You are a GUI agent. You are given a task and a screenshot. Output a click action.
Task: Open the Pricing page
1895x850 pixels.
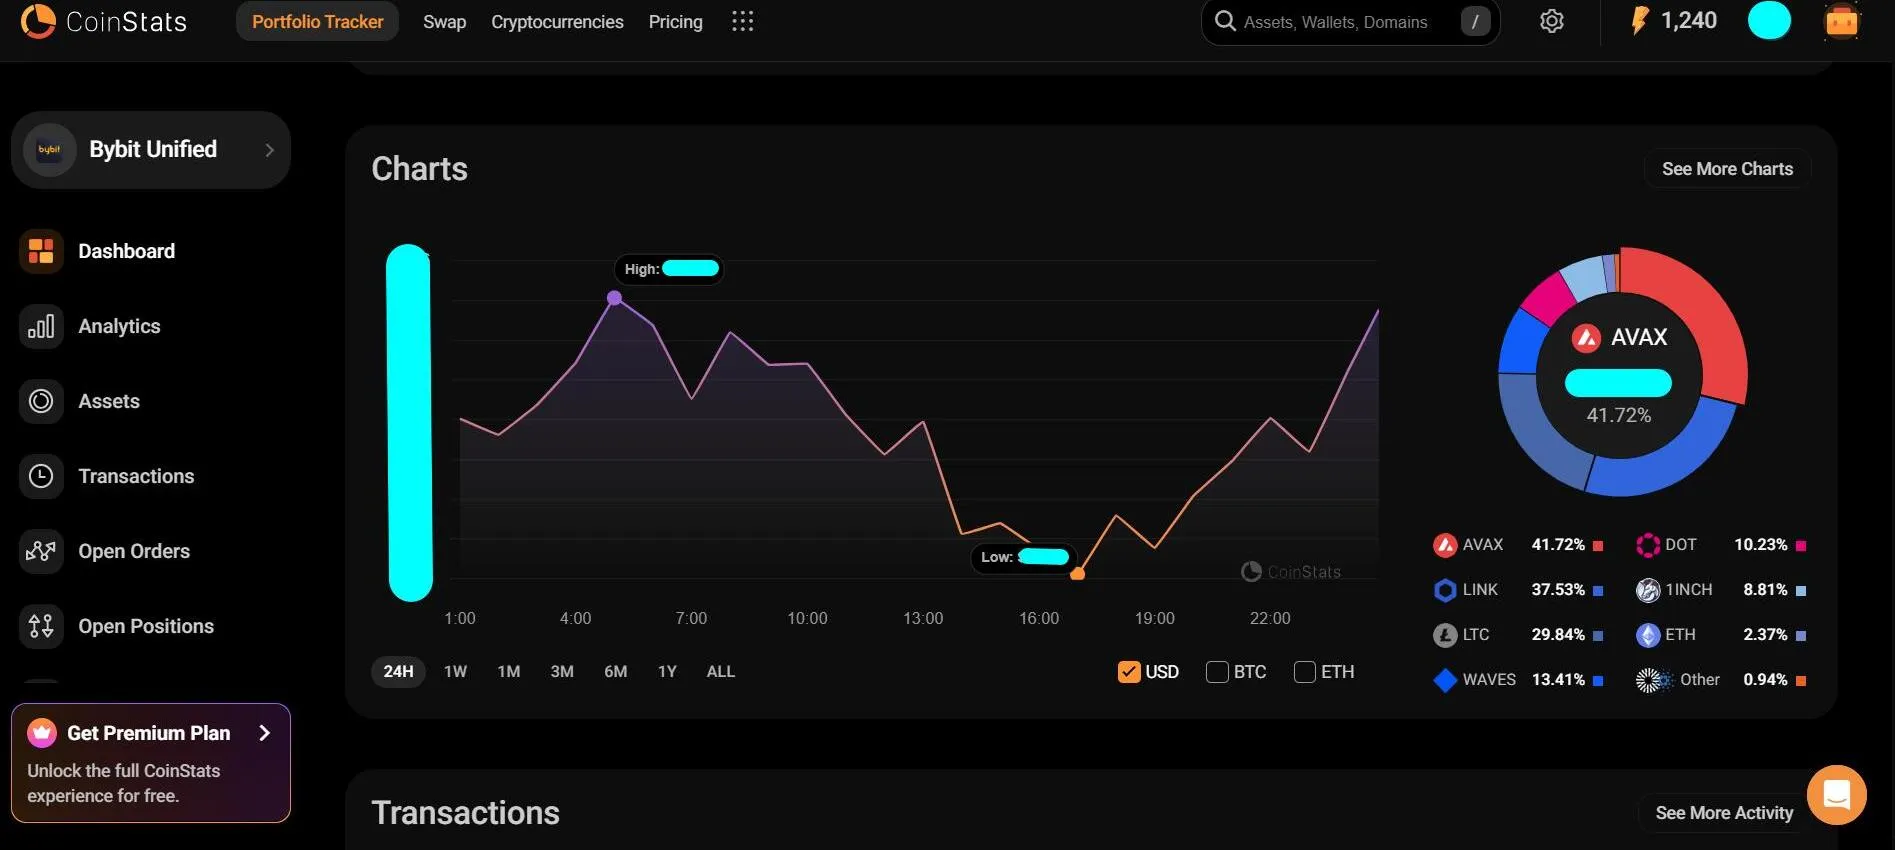pos(675,22)
